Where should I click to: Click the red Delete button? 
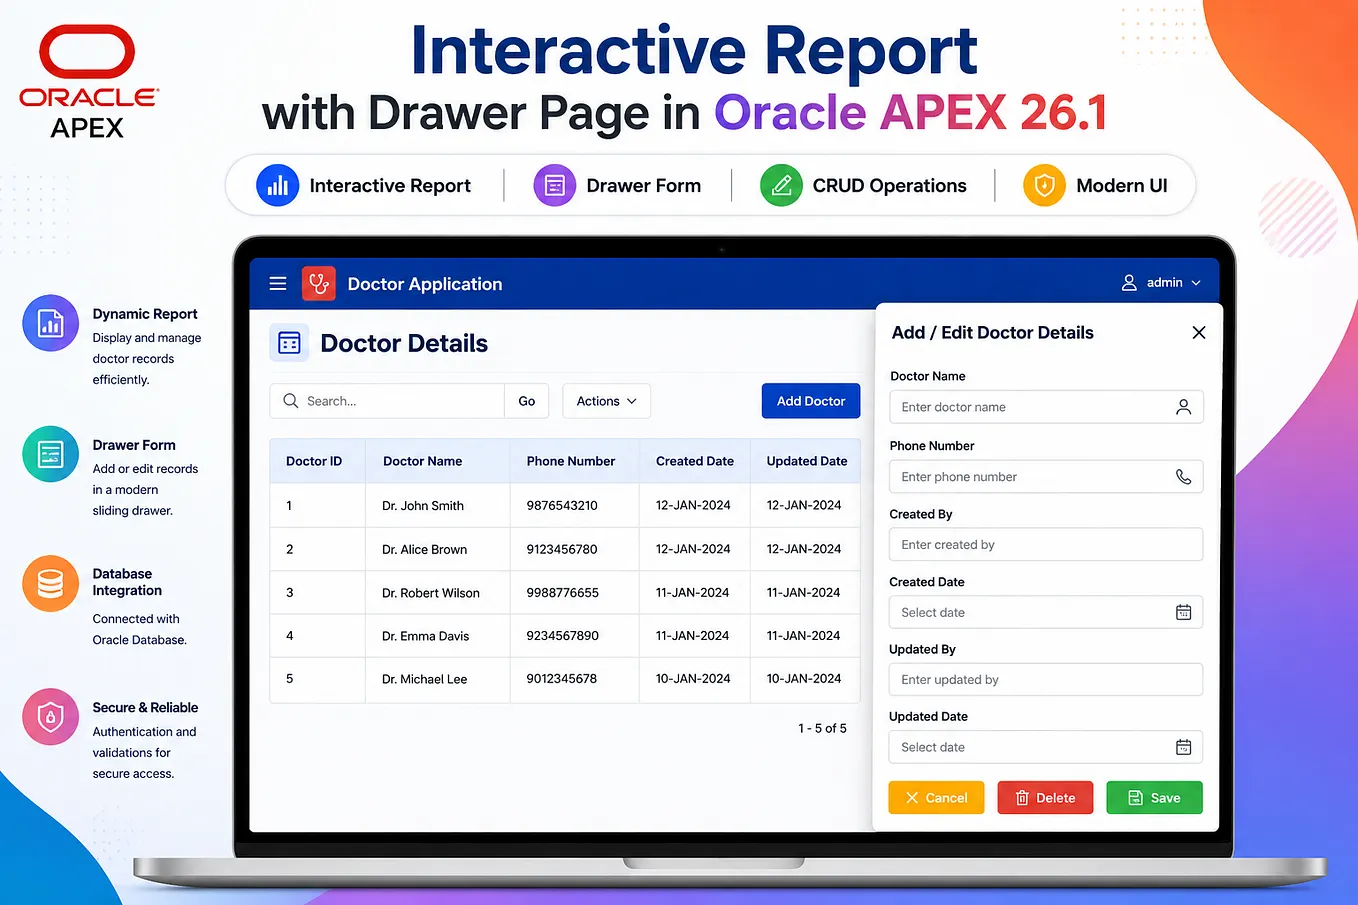point(1045,798)
